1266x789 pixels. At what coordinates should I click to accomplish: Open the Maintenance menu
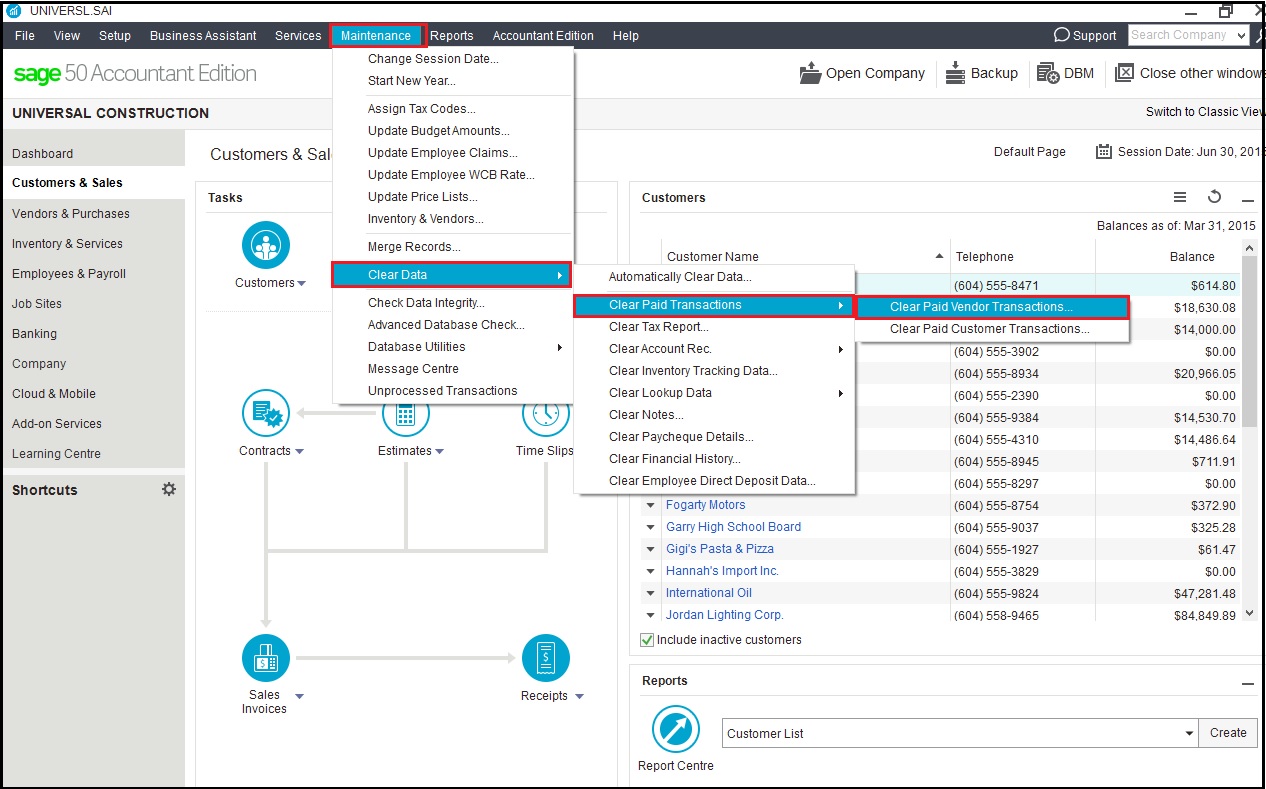[376, 35]
